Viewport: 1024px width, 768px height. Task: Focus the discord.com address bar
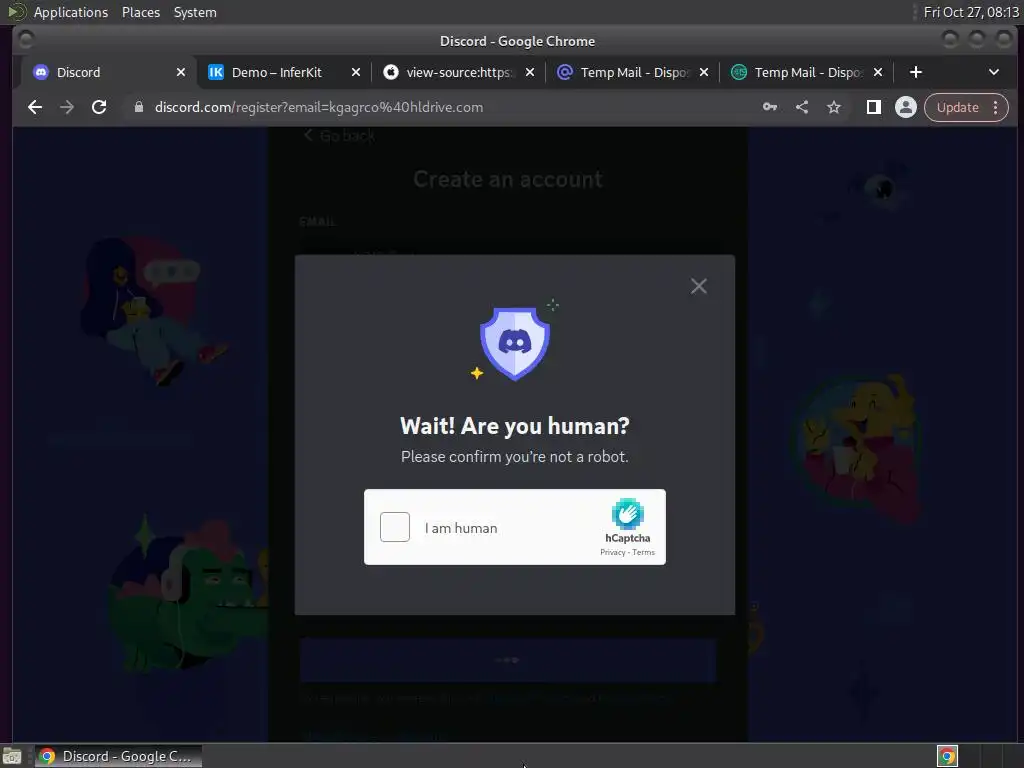coord(444,107)
